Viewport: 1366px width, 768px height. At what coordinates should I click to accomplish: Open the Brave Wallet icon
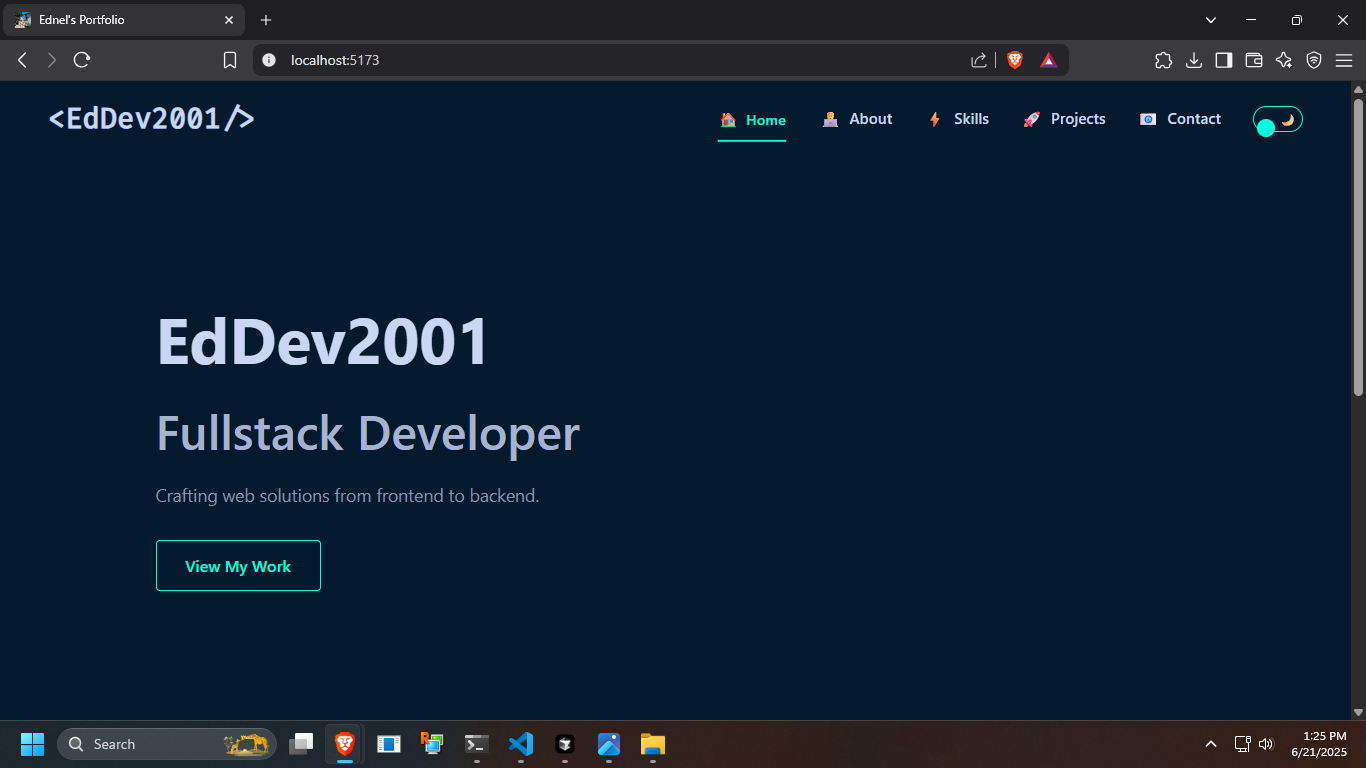[x=1253, y=60]
